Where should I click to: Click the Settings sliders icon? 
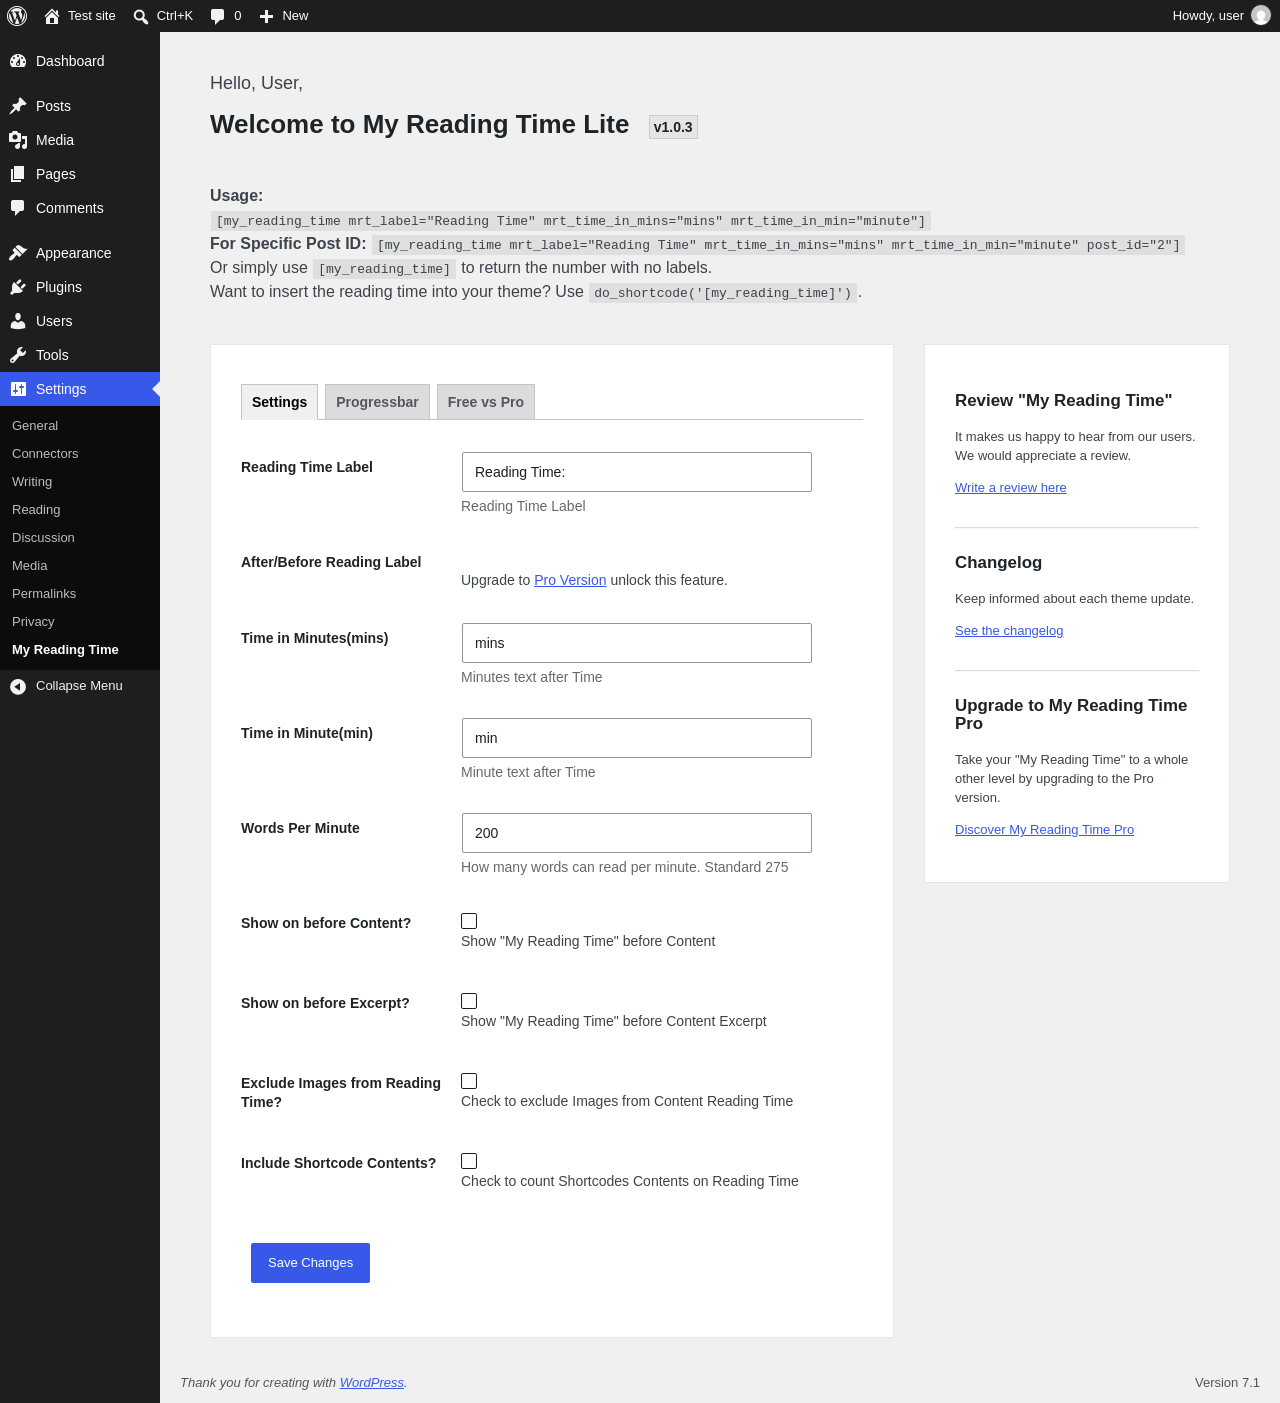[x=18, y=389]
